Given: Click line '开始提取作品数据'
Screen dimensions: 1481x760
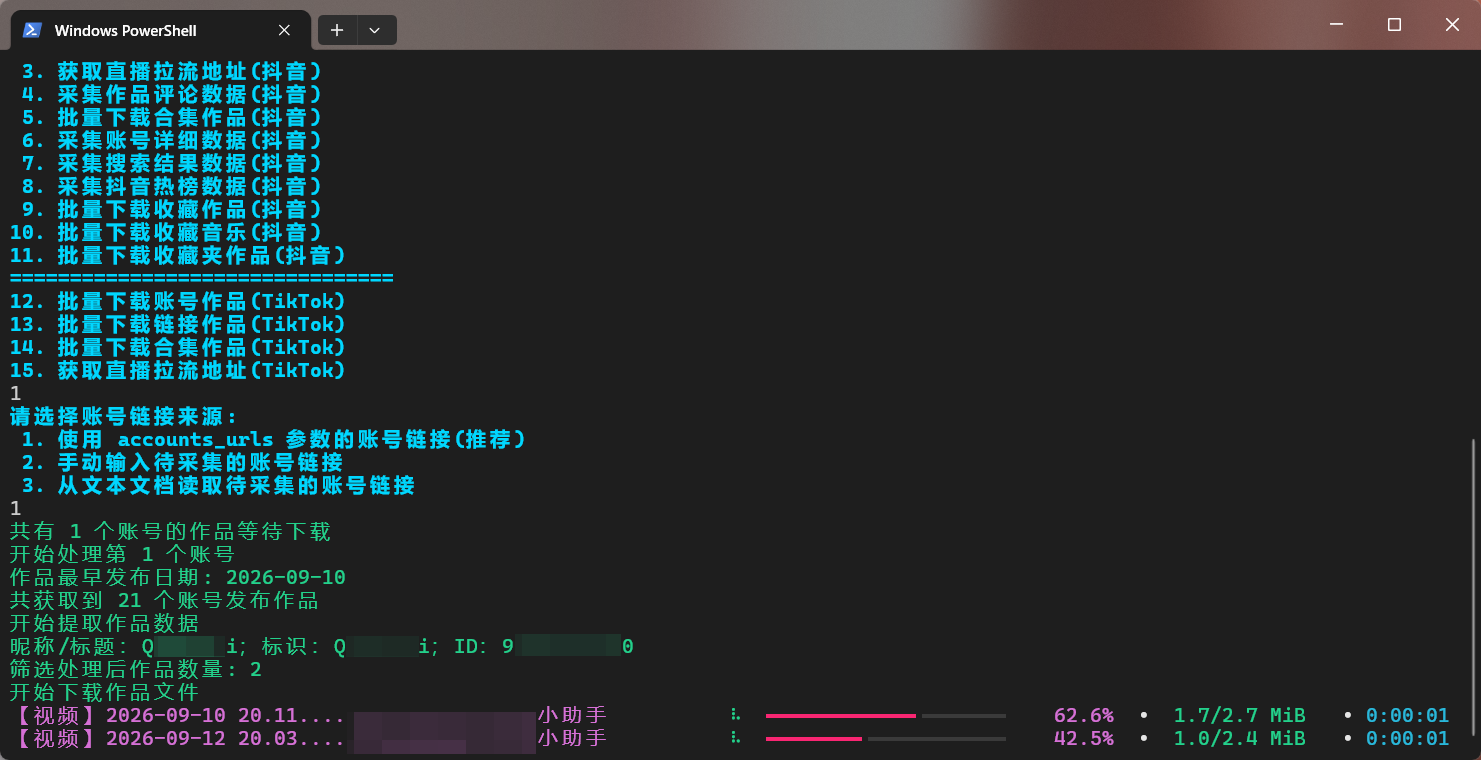Looking at the screenshot, I should pyautogui.click(x=104, y=623).
